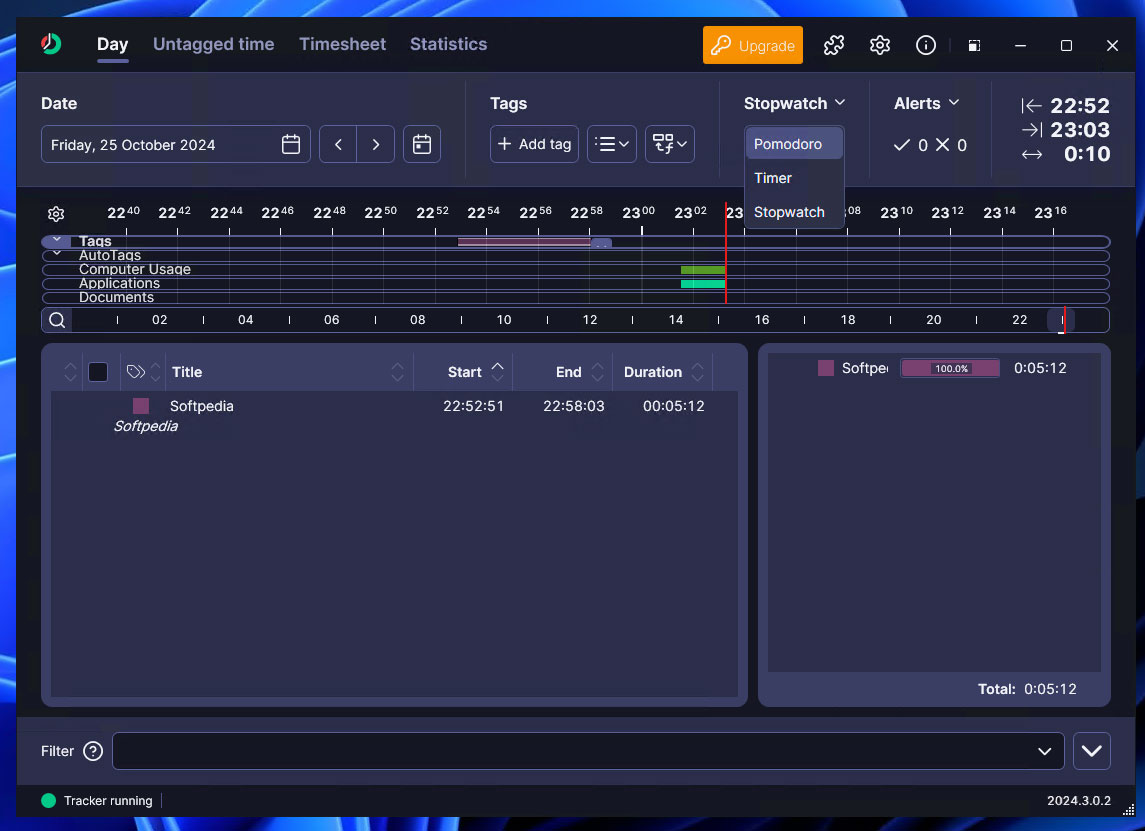Image resolution: width=1145 pixels, height=831 pixels.
Task: Switch to the Timesheet tab
Action: tap(341, 44)
